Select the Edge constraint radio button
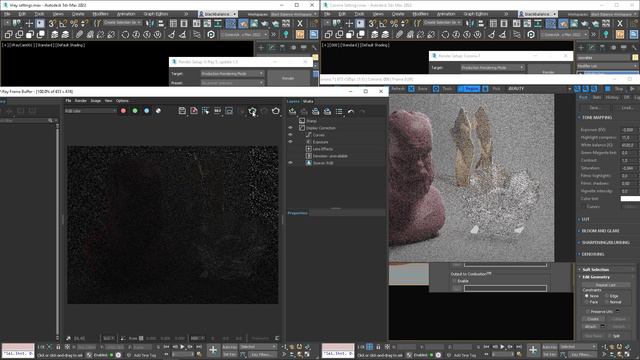Screen dimensions: 640x360 click(x=607, y=296)
